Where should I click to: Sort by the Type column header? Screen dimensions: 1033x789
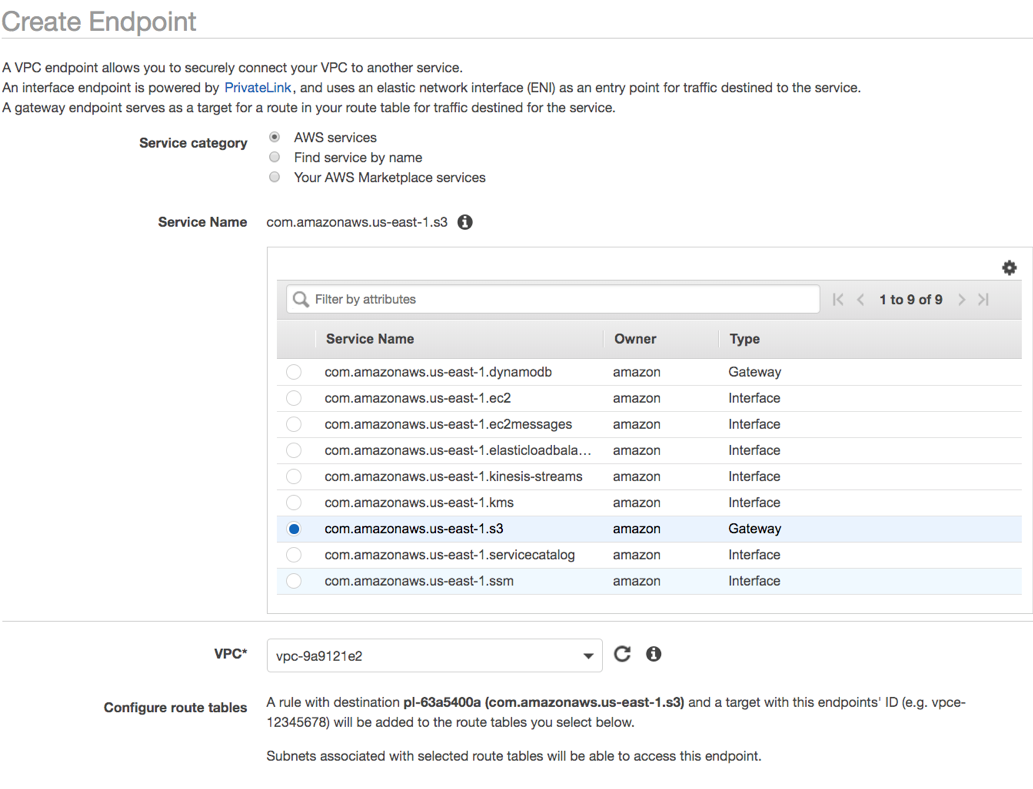click(744, 339)
